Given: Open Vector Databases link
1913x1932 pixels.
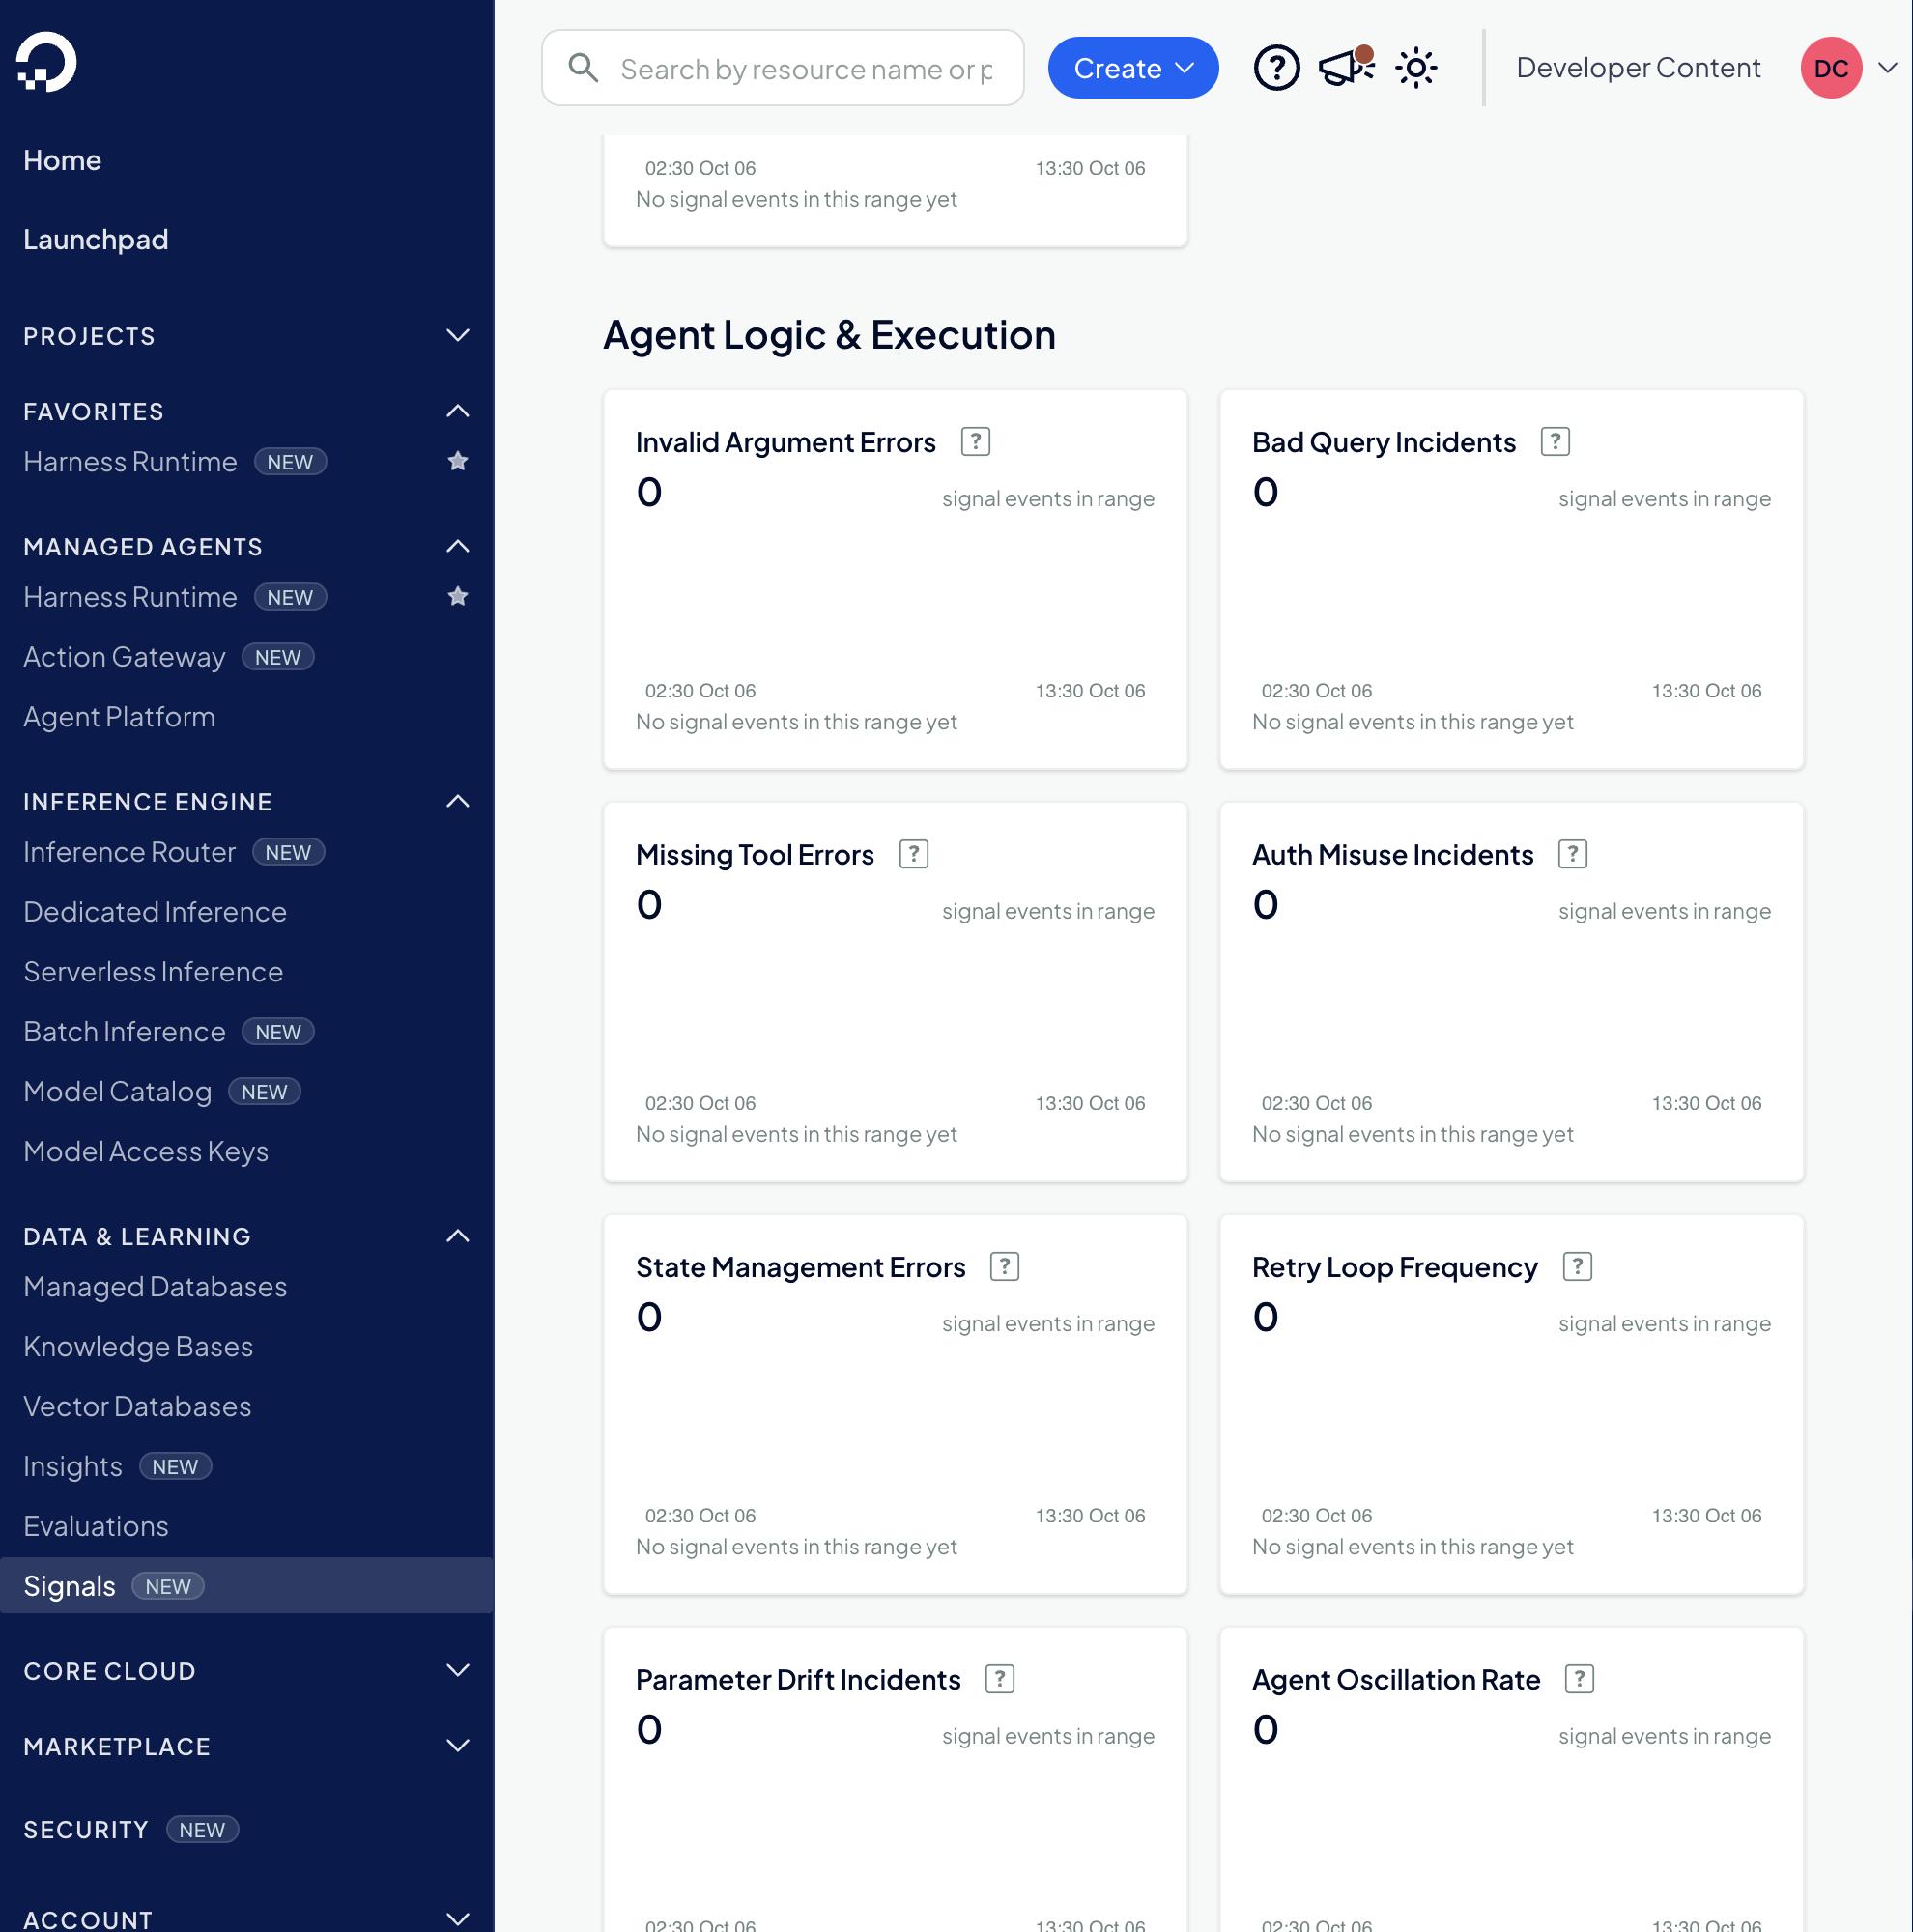Looking at the screenshot, I should tap(137, 1406).
